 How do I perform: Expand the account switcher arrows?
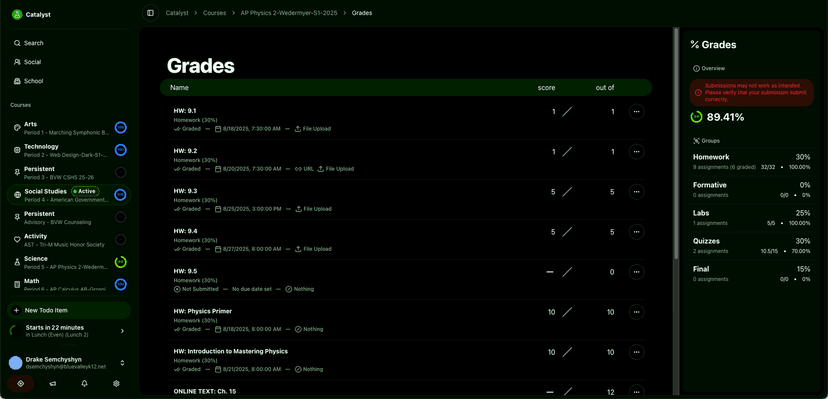123,363
